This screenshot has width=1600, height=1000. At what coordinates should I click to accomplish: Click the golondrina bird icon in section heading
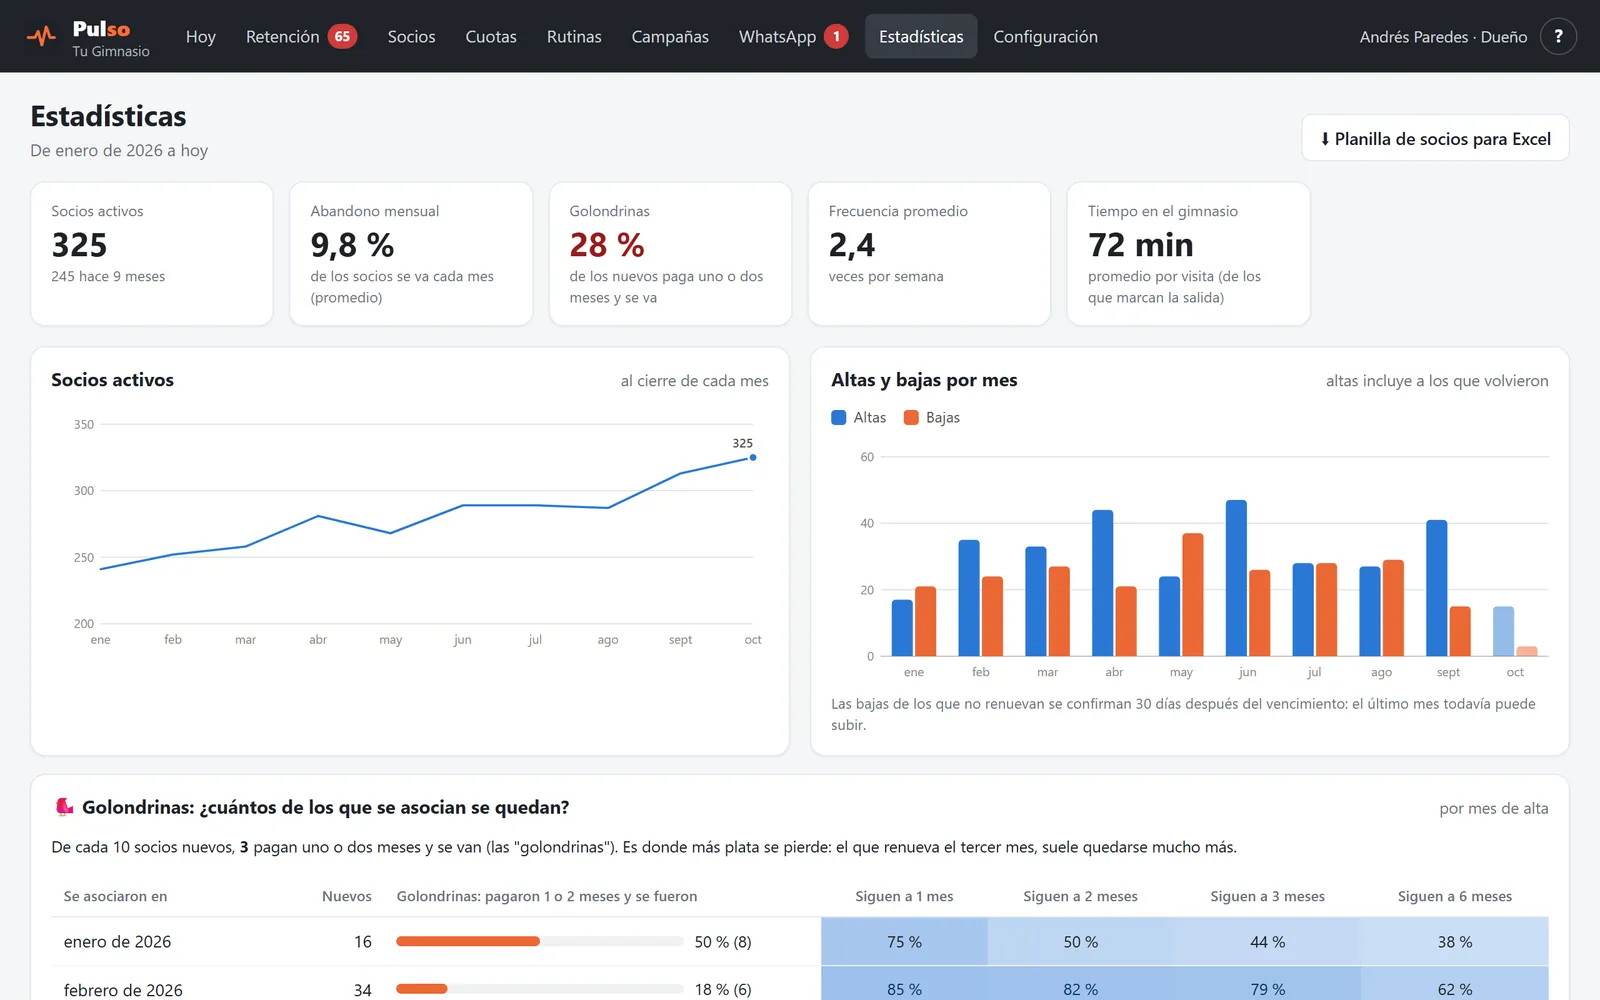tap(64, 807)
